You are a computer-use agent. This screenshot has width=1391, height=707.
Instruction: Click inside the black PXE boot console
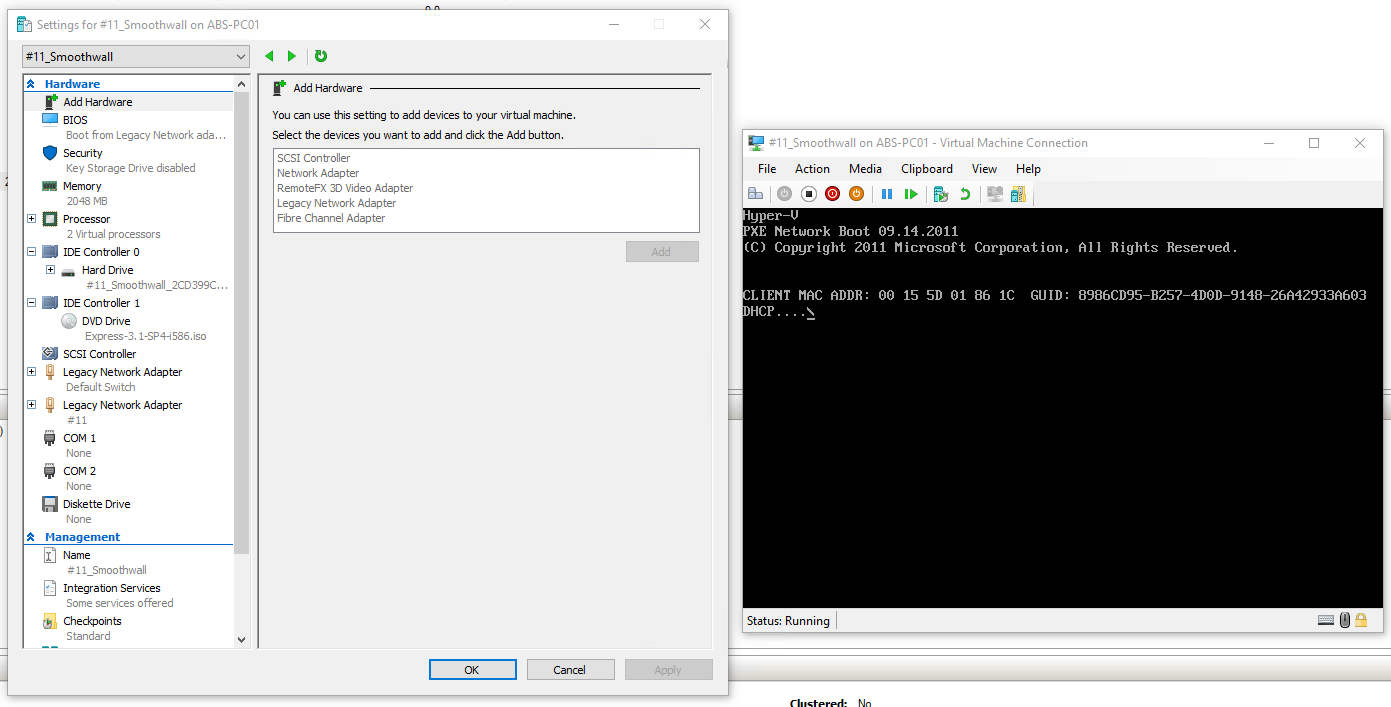pyautogui.click(x=1062, y=408)
